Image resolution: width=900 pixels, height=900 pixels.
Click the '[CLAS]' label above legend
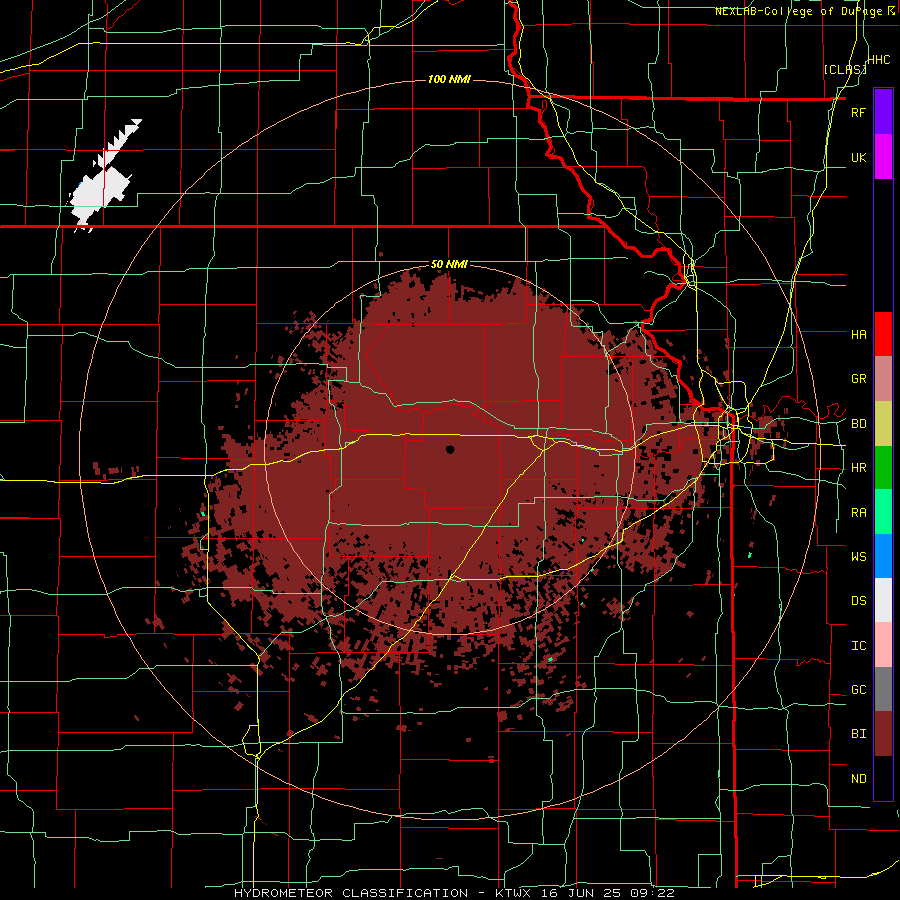(x=845, y=70)
